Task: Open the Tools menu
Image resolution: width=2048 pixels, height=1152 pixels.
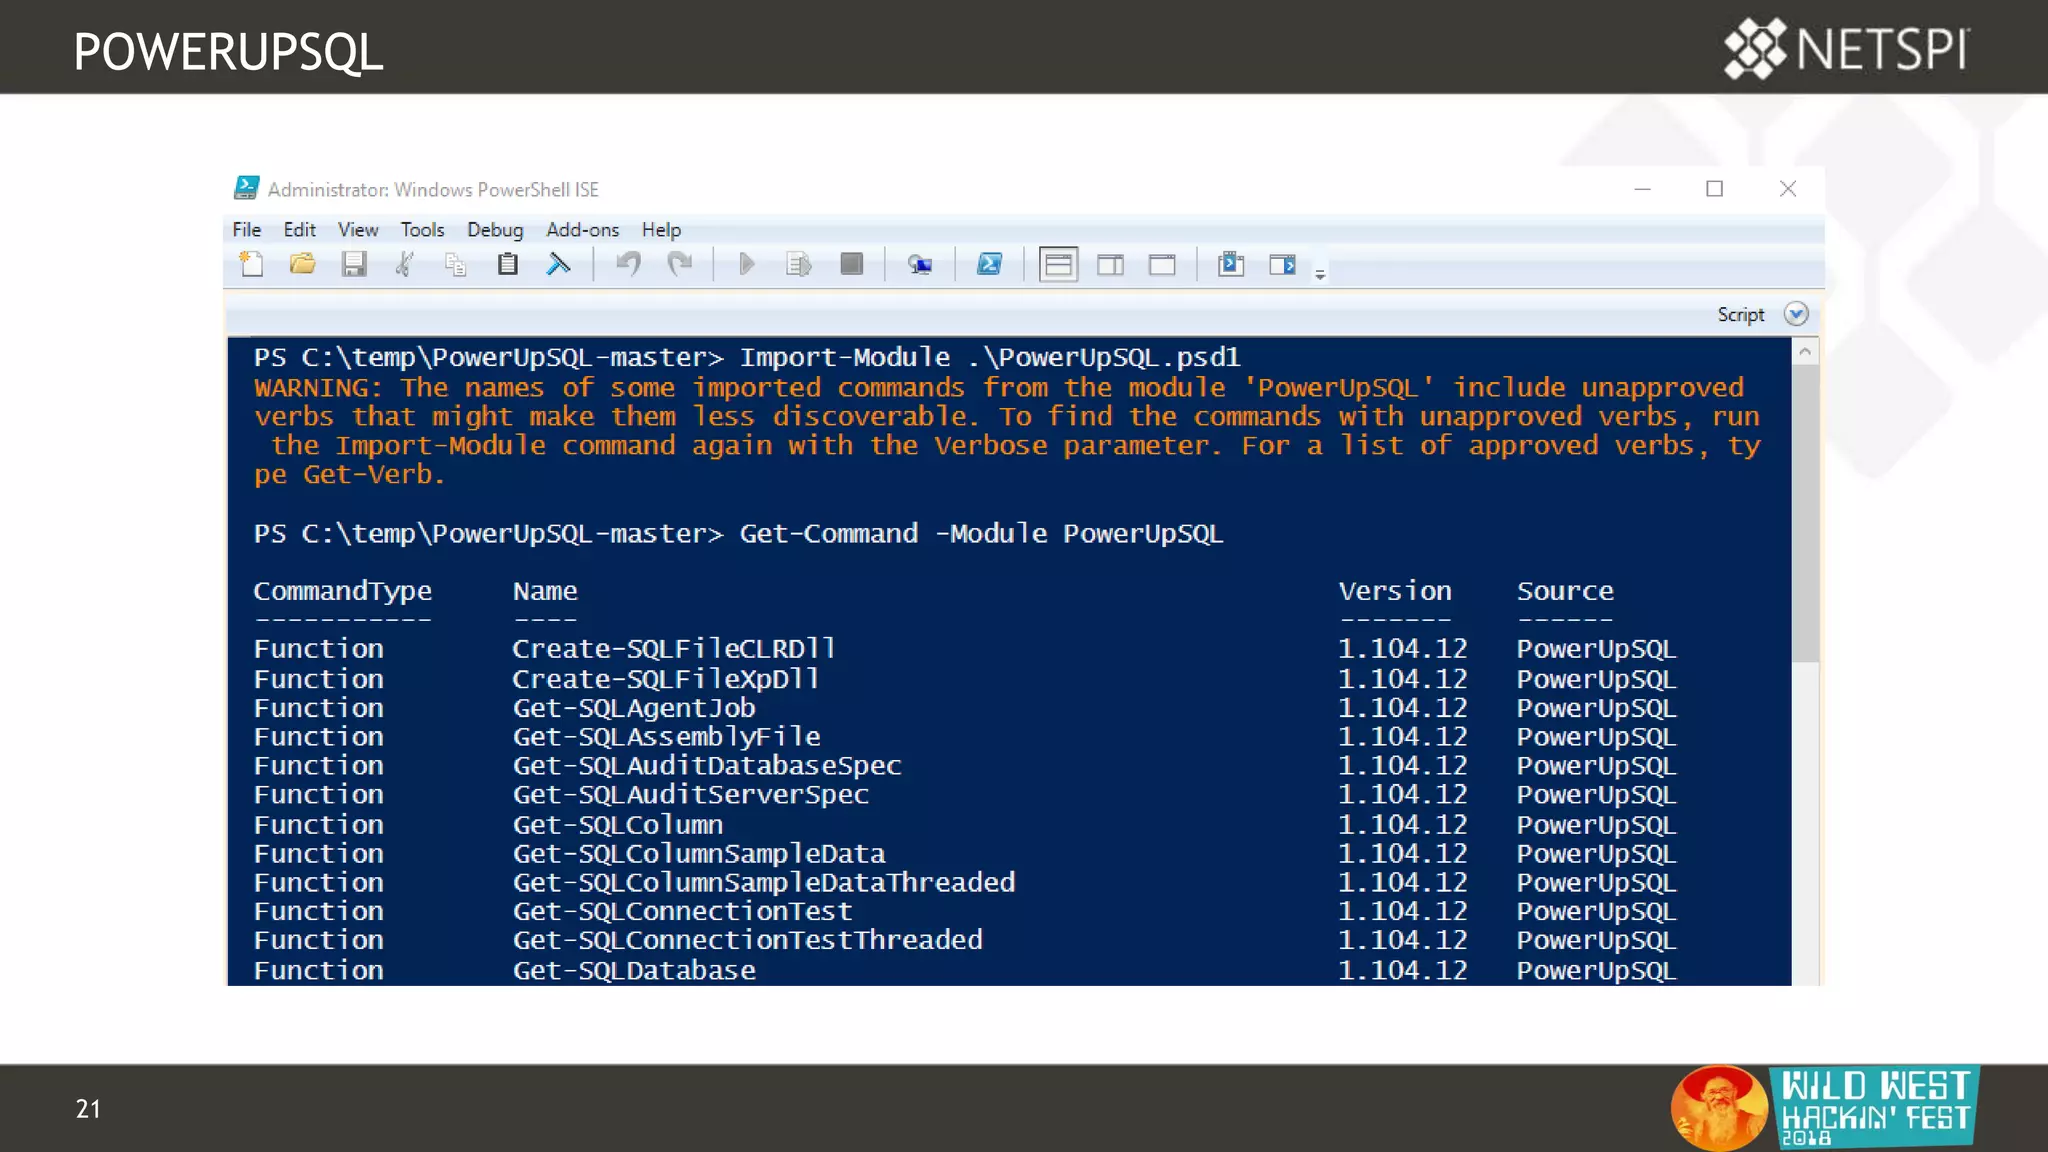Action: [x=422, y=229]
